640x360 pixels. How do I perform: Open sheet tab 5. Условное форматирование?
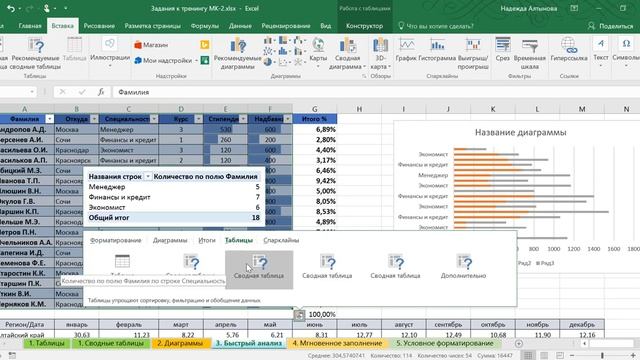(x=445, y=344)
